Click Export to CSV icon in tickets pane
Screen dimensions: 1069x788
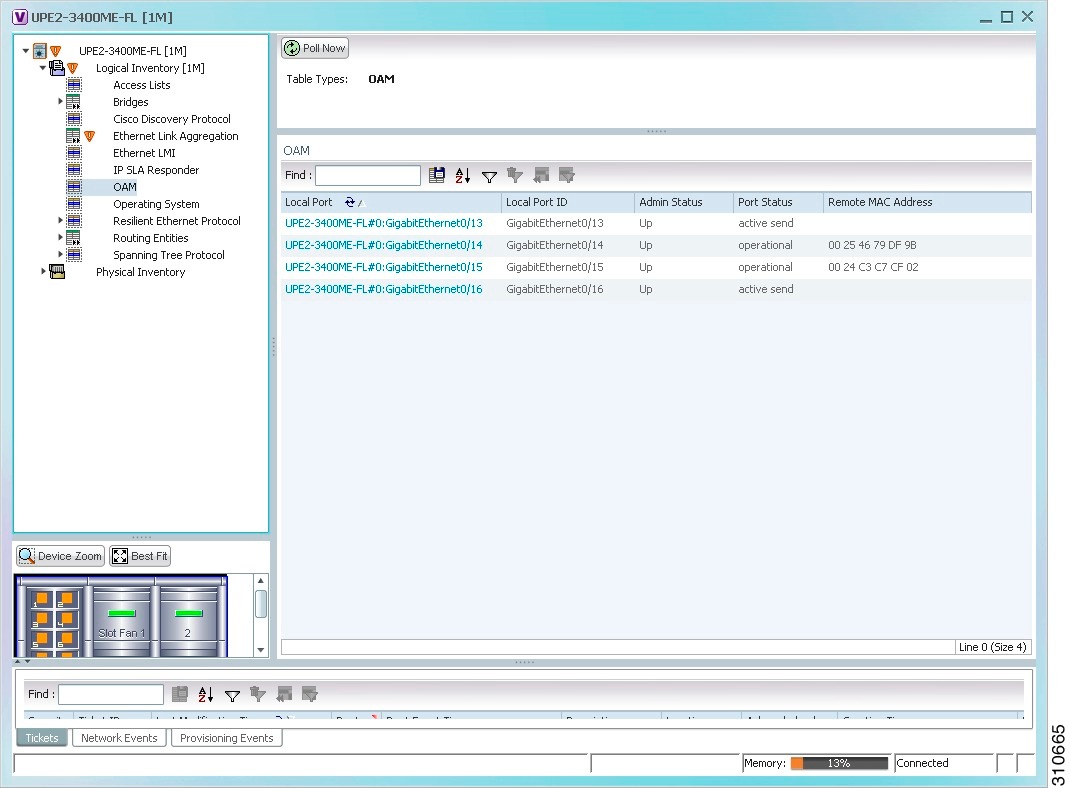180,694
